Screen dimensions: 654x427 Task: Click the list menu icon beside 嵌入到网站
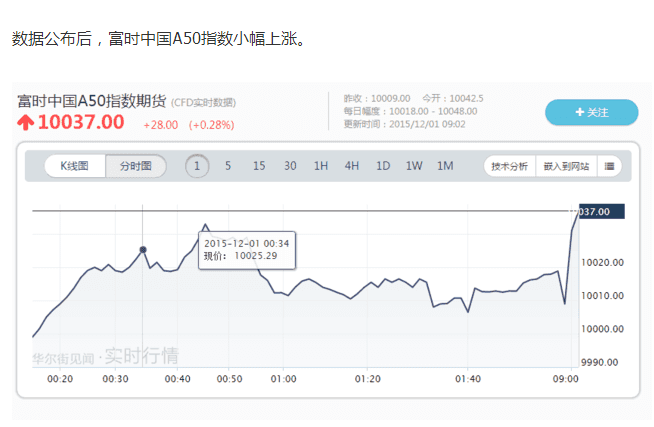(609, 166)
